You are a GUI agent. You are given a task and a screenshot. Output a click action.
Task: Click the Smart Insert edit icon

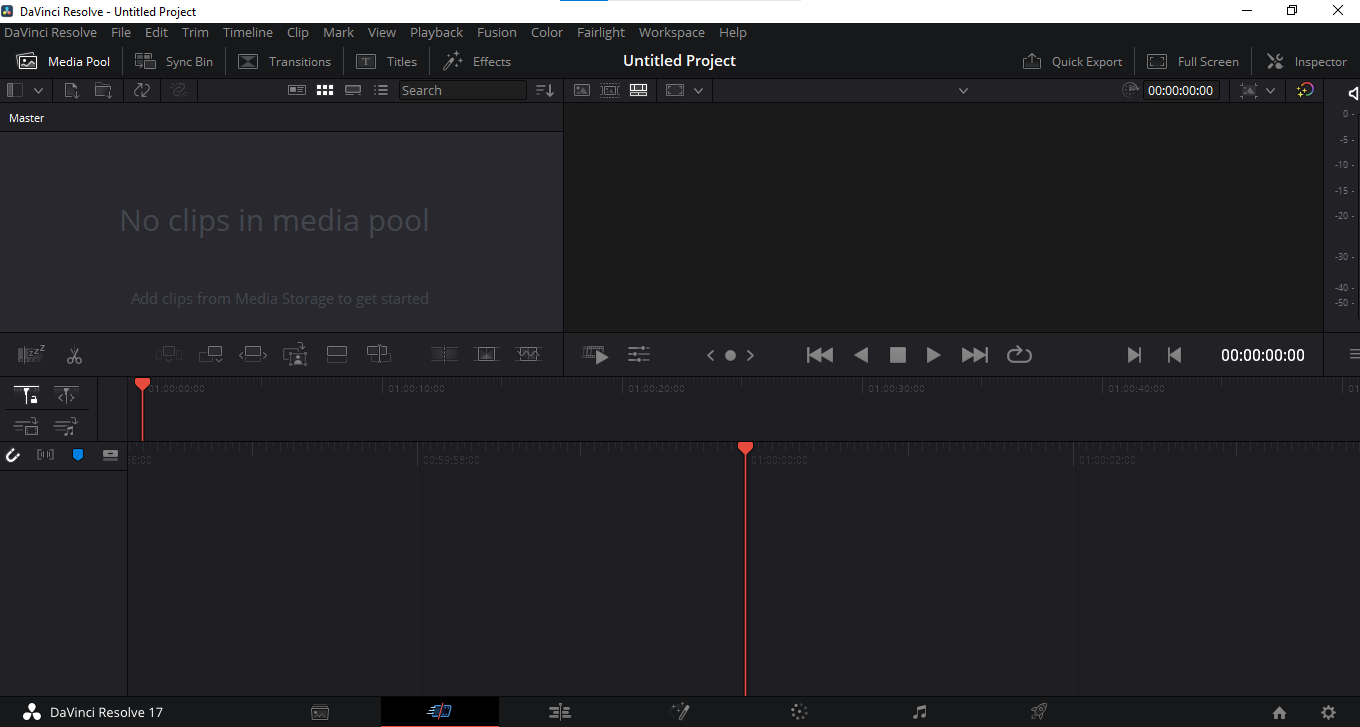click(x=167, y=354)
